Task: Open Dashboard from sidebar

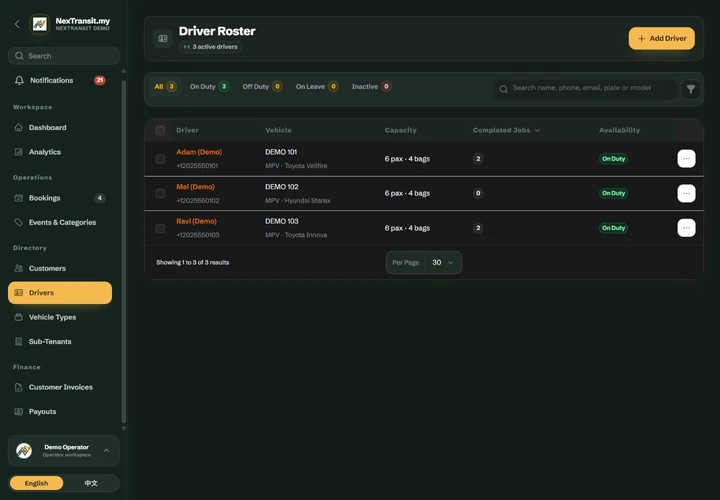Action: coord(60,128)
